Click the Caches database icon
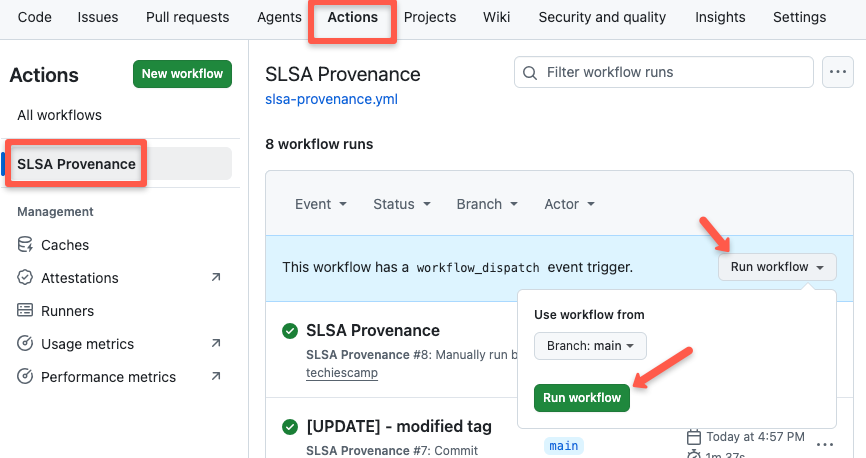 tap(25, 244)
